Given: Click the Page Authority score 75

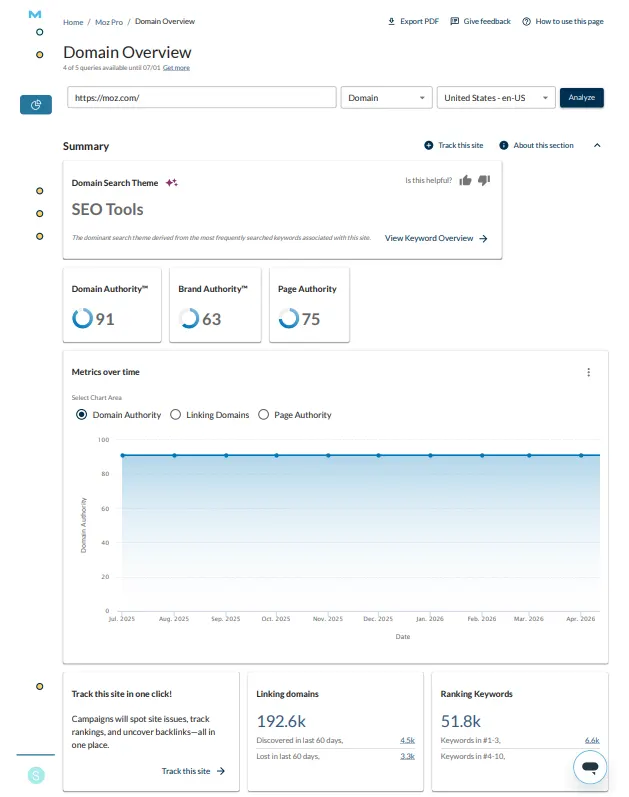Looking at the screenshot, I should pos(311,319).
